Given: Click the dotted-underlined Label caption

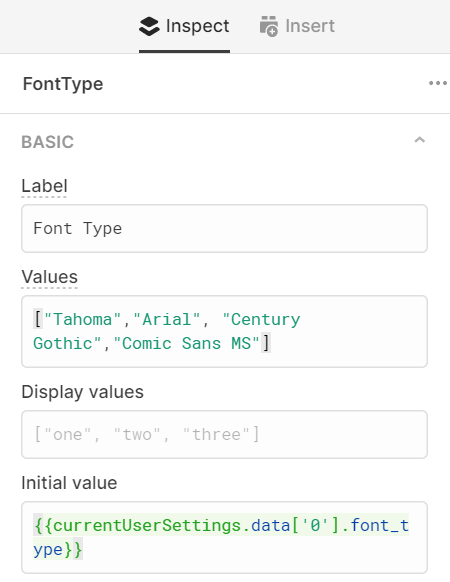Looking at the screenshot, I should (44, 186).
